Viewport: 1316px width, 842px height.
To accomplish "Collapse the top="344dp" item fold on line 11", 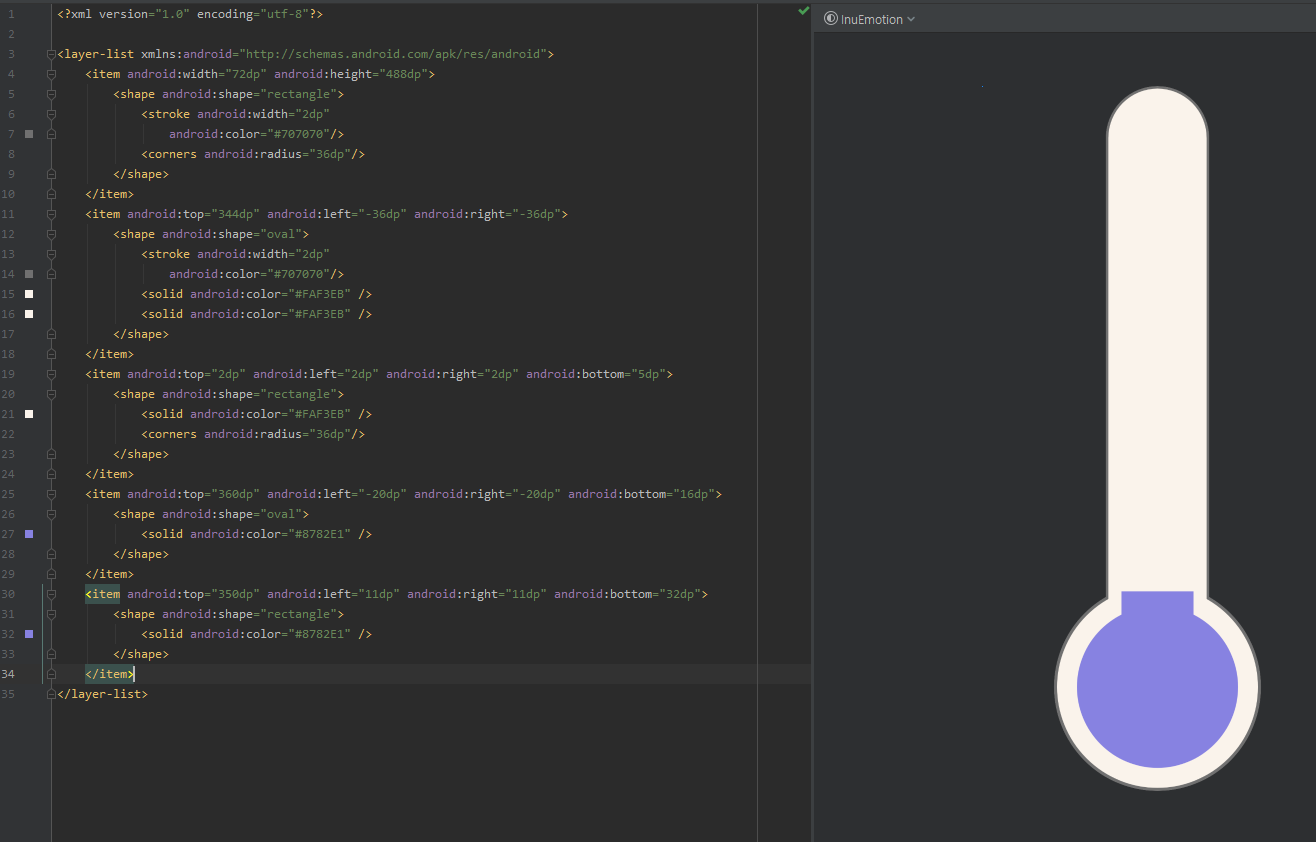I will point(51,214).
